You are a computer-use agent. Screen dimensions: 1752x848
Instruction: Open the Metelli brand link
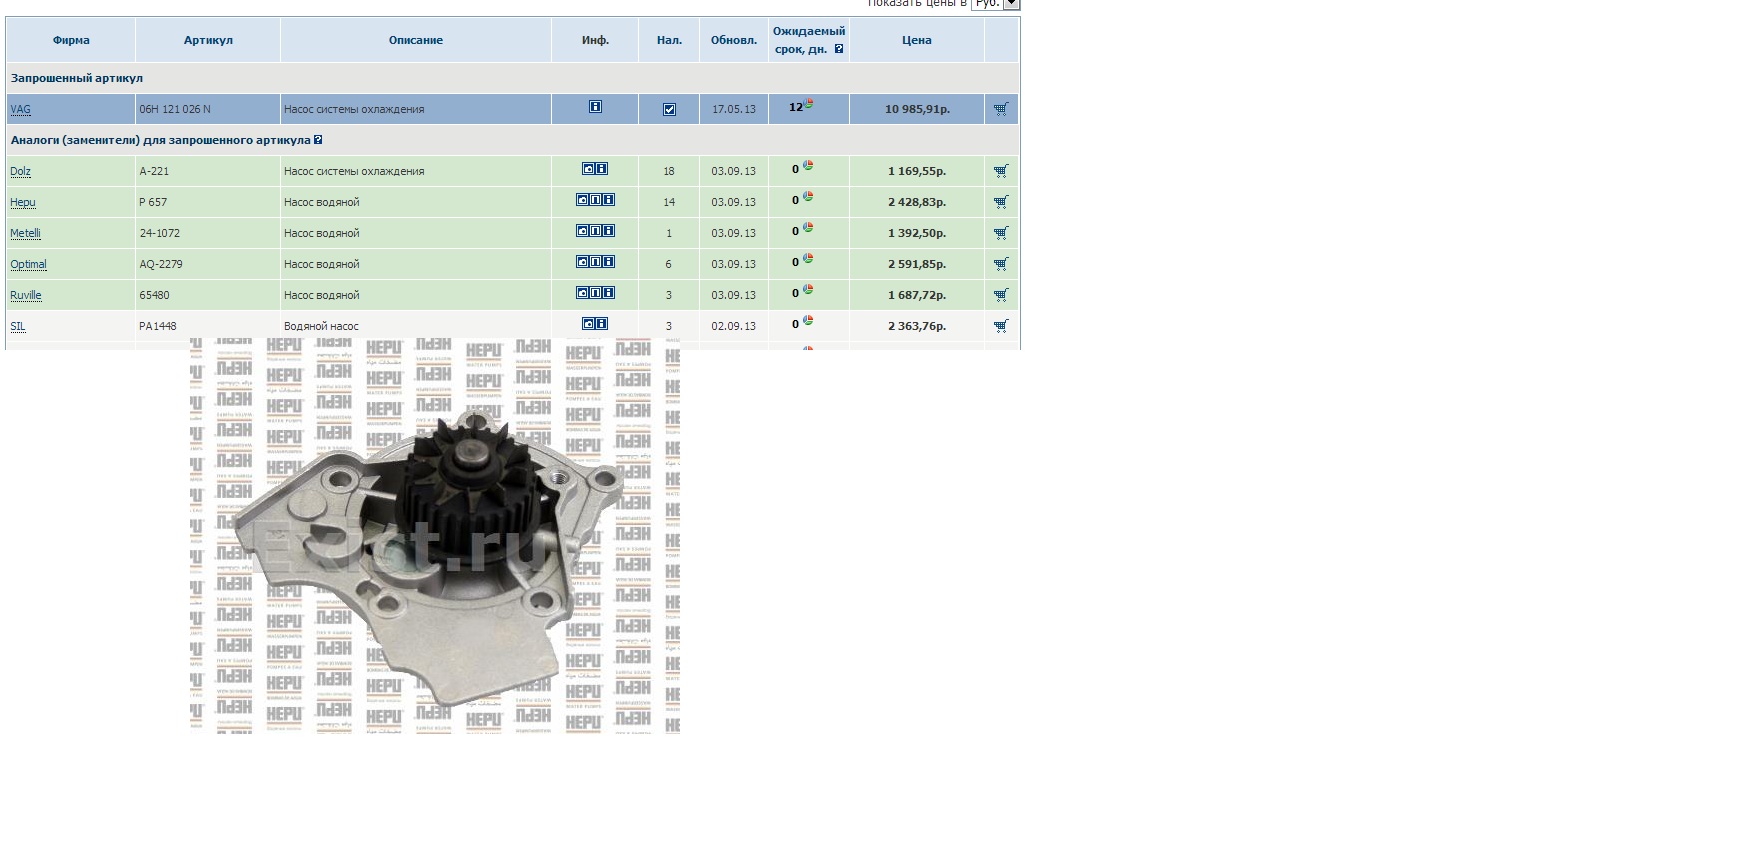[25, 233]
